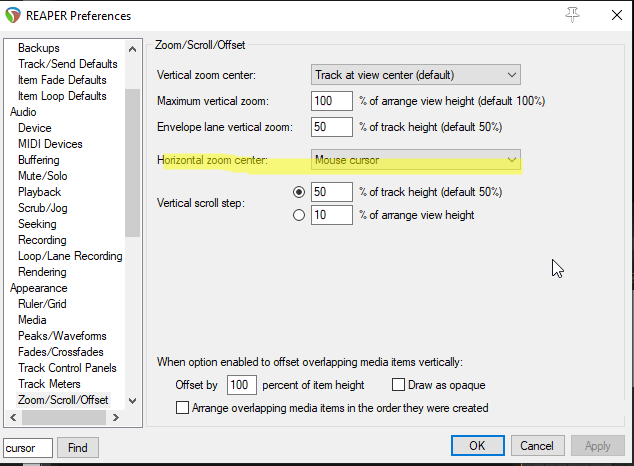Image resolution: width=634 pixels, height=466 pixels.
Task: Click the track height scroll step field
Action: pos(332,192)
